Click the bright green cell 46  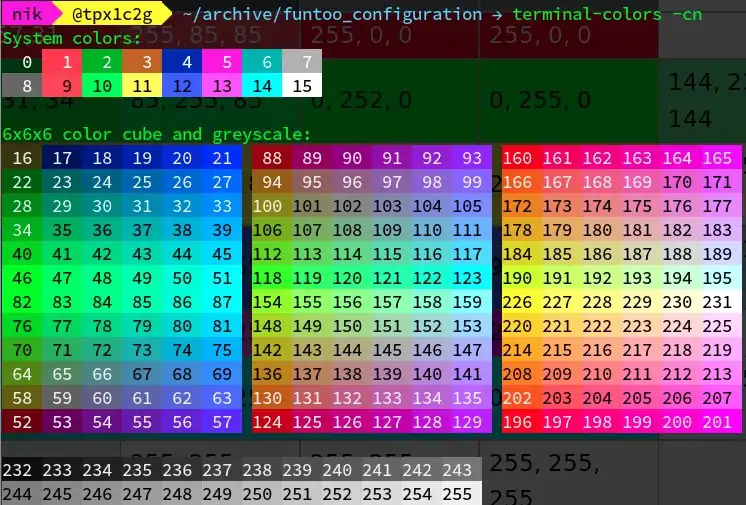pyautogui.click(x=22, y=277)
